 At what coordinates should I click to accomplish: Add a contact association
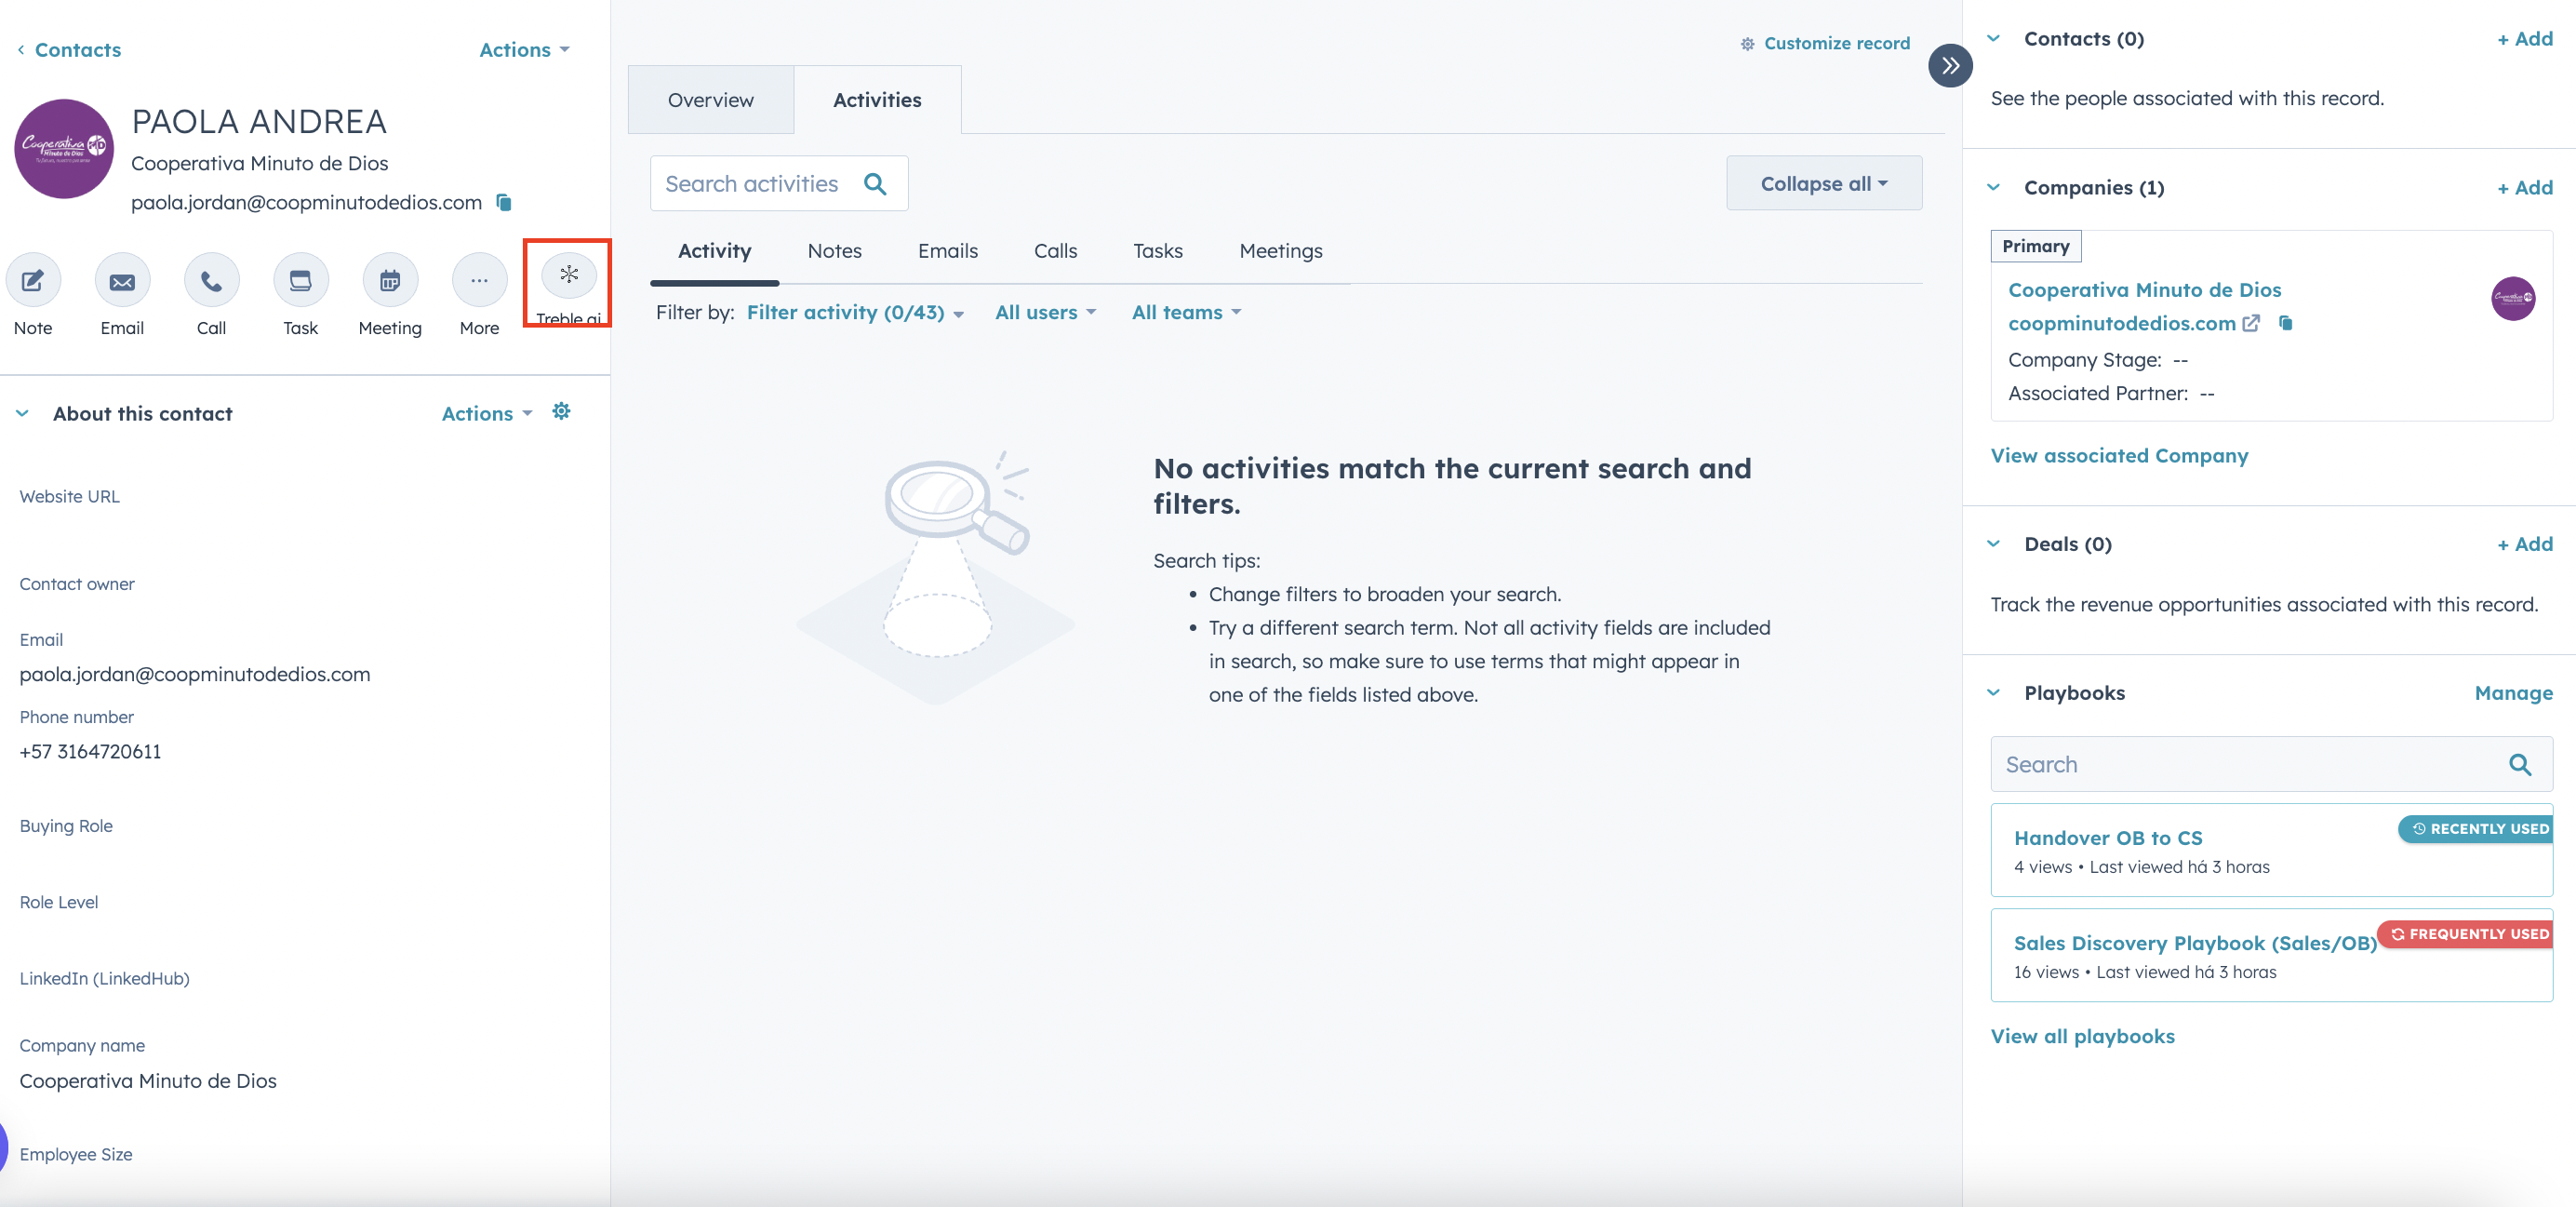point(2524,39)
